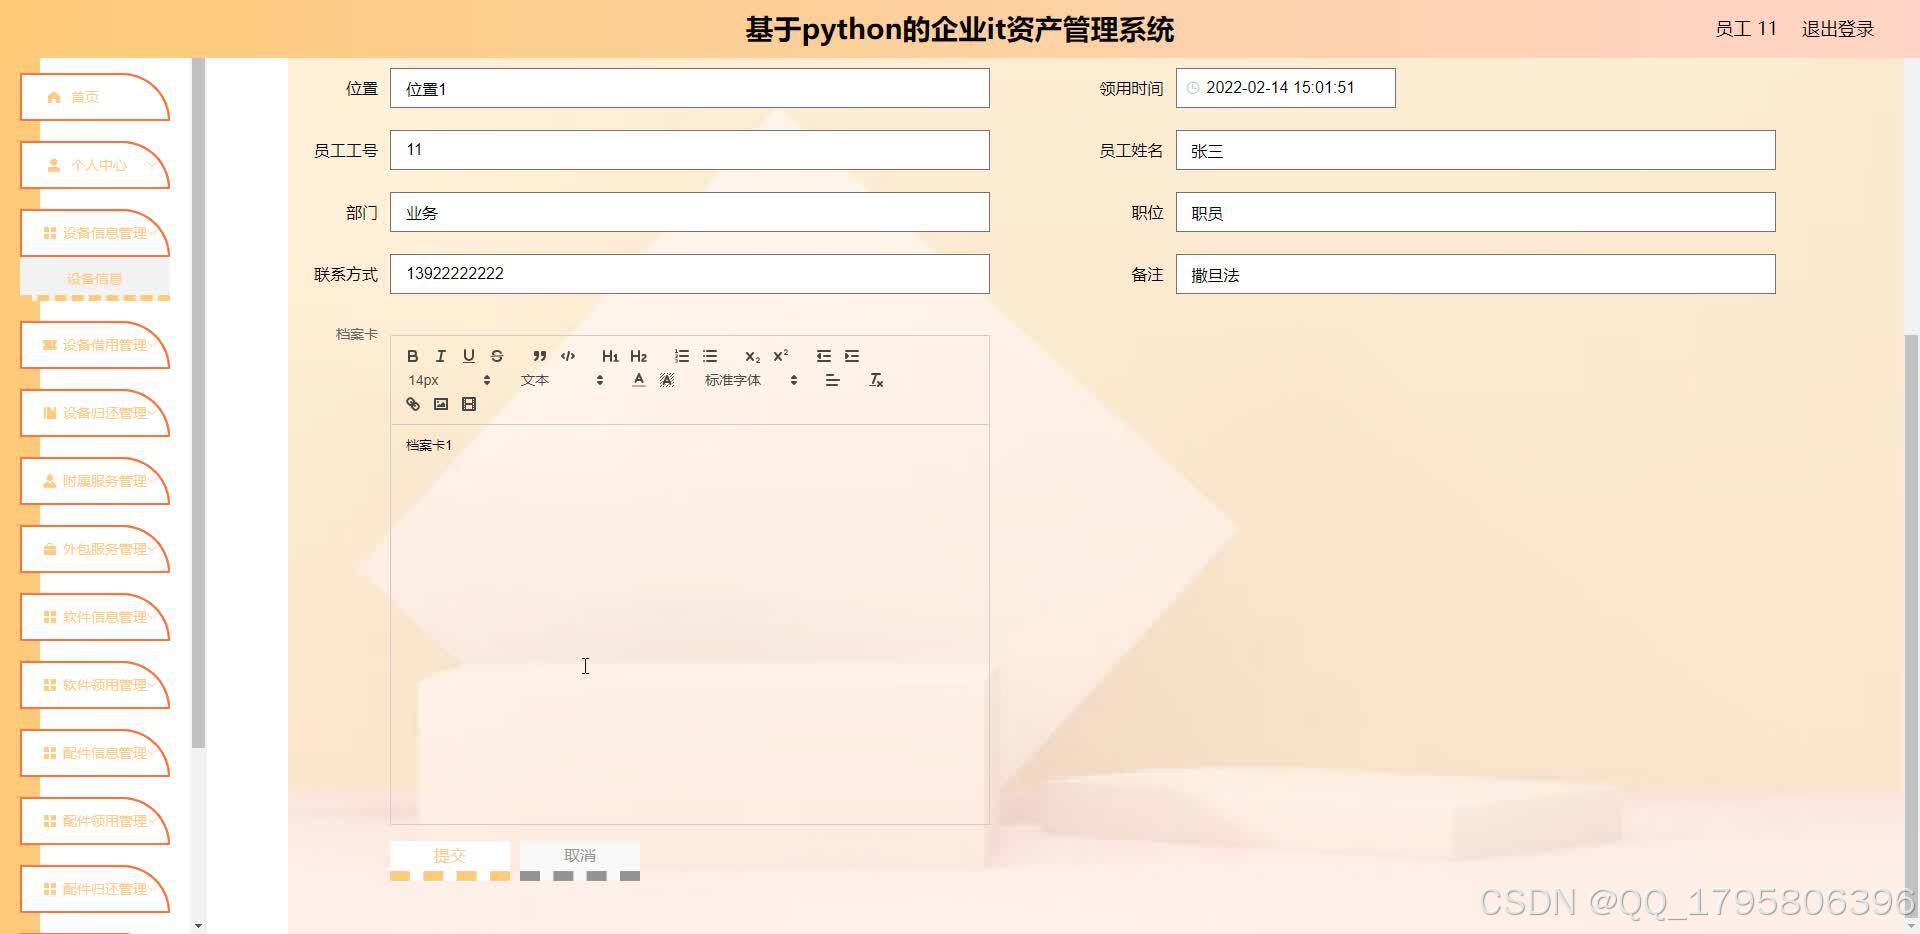Viewport: 1920px width, 934px height.
Task: Expand 软件领用管理 menu
Action: pos(95,685)
